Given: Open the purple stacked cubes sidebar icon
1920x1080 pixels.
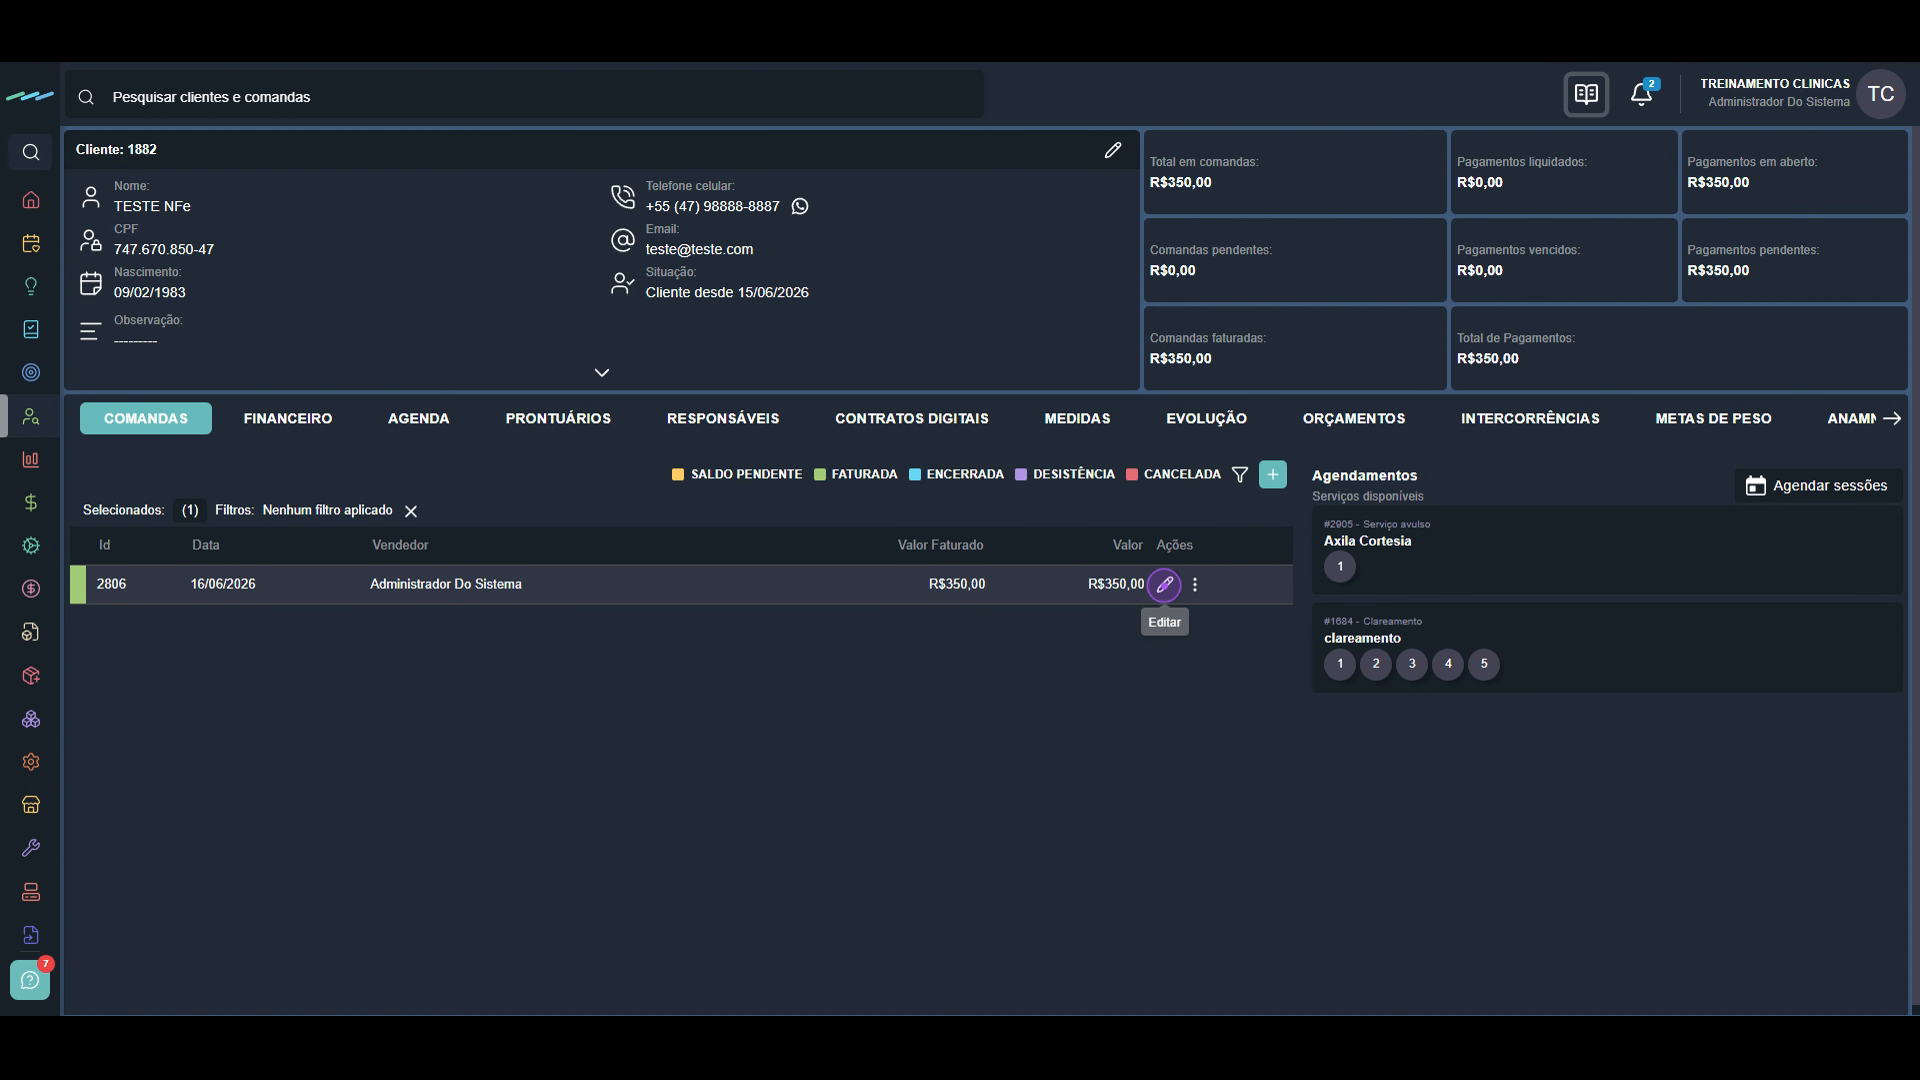Looking at the screenshot, I should tap(31, 719).
